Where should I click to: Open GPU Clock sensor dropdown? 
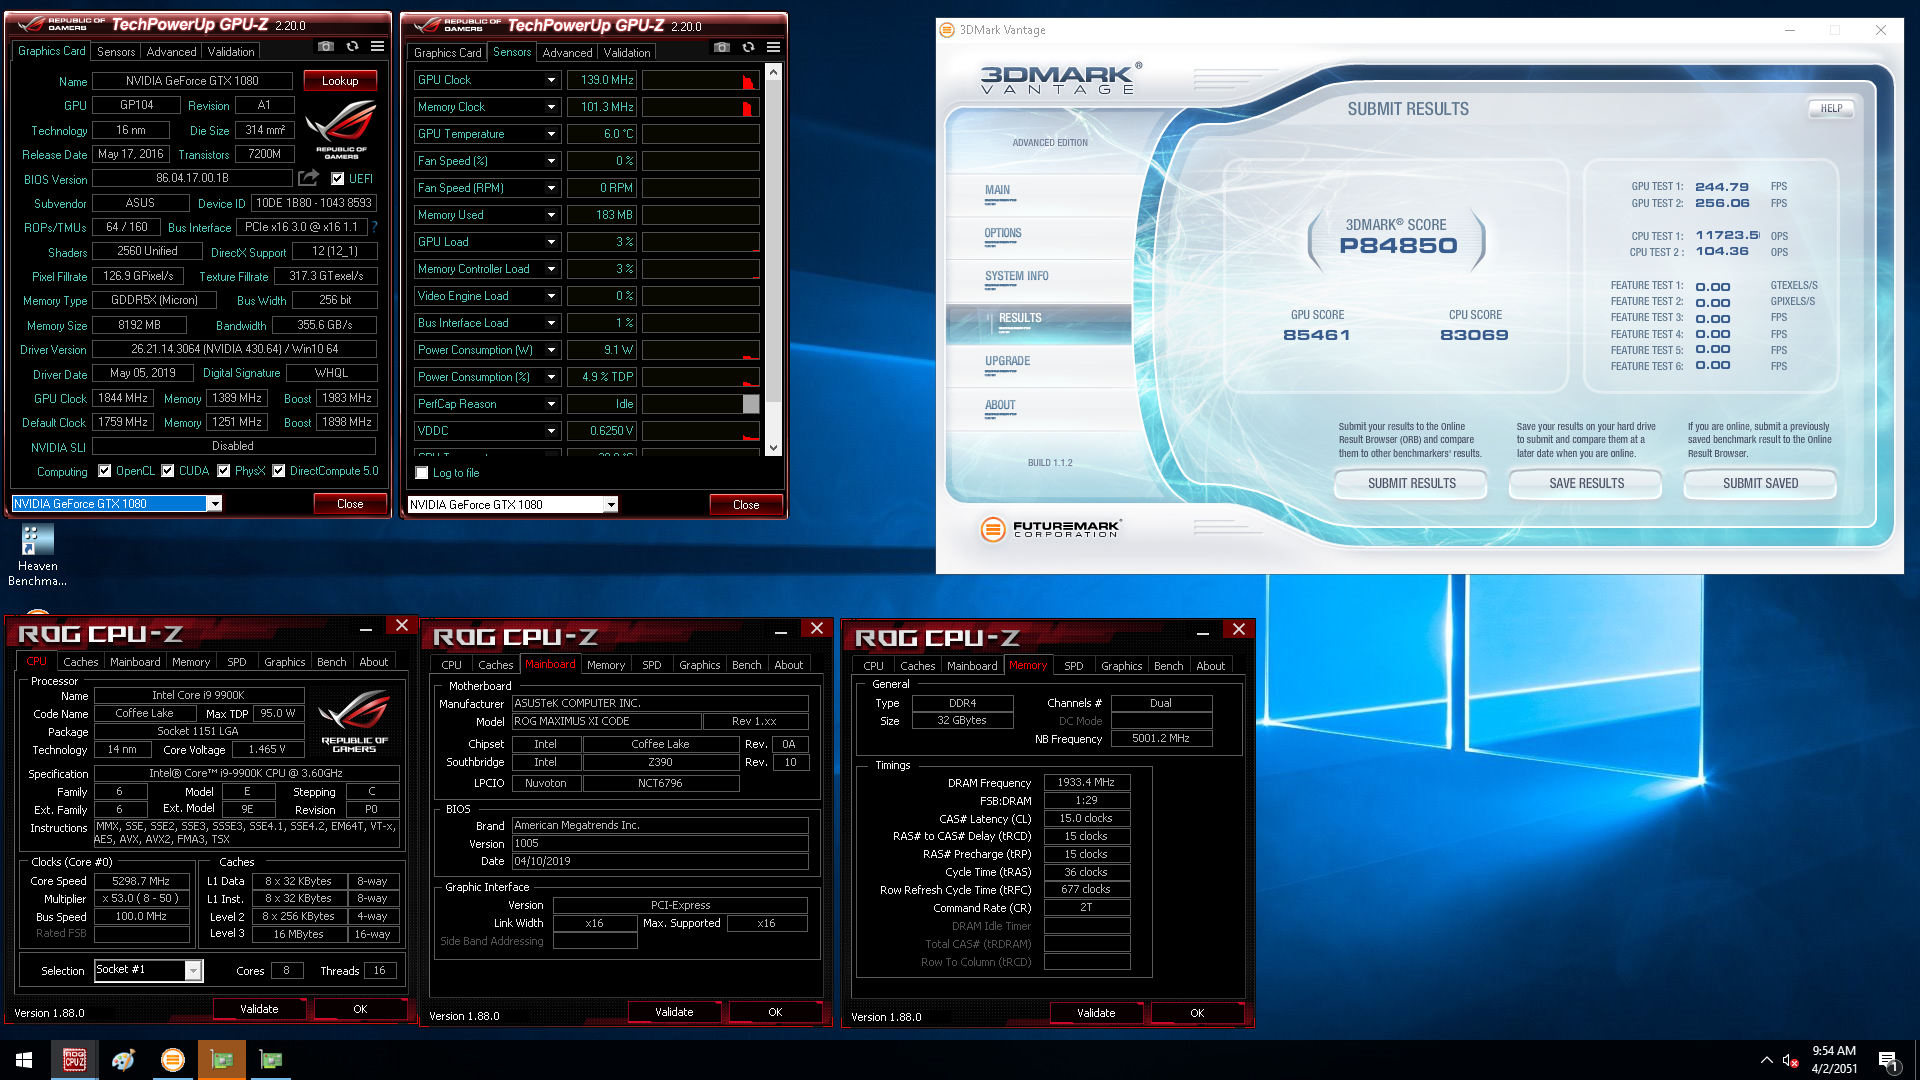(x=551, y=80)
